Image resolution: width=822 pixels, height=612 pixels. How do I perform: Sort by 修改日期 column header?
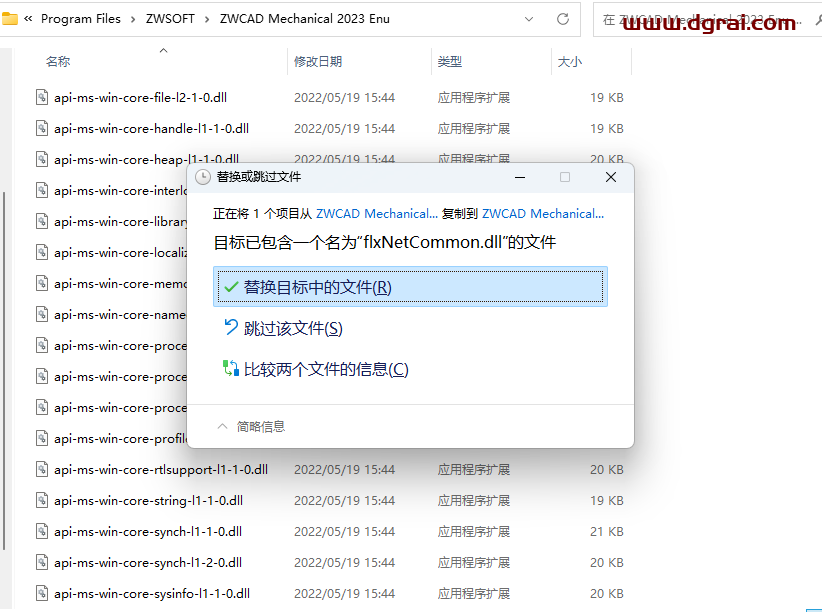(x=318, y=61)
